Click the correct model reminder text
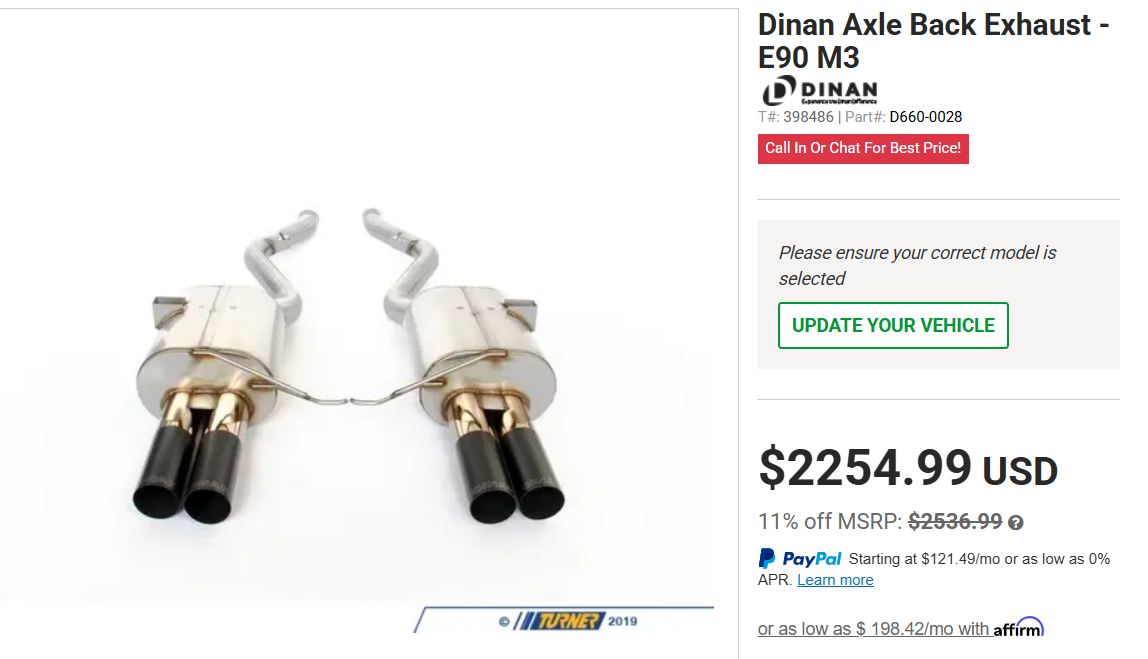The width and height of the screenshot is (1148, 659). point(917,265)
